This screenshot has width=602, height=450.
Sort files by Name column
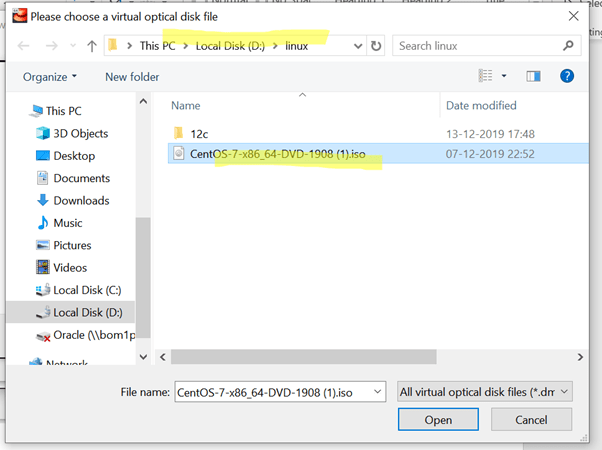click(x=186, y=105)
